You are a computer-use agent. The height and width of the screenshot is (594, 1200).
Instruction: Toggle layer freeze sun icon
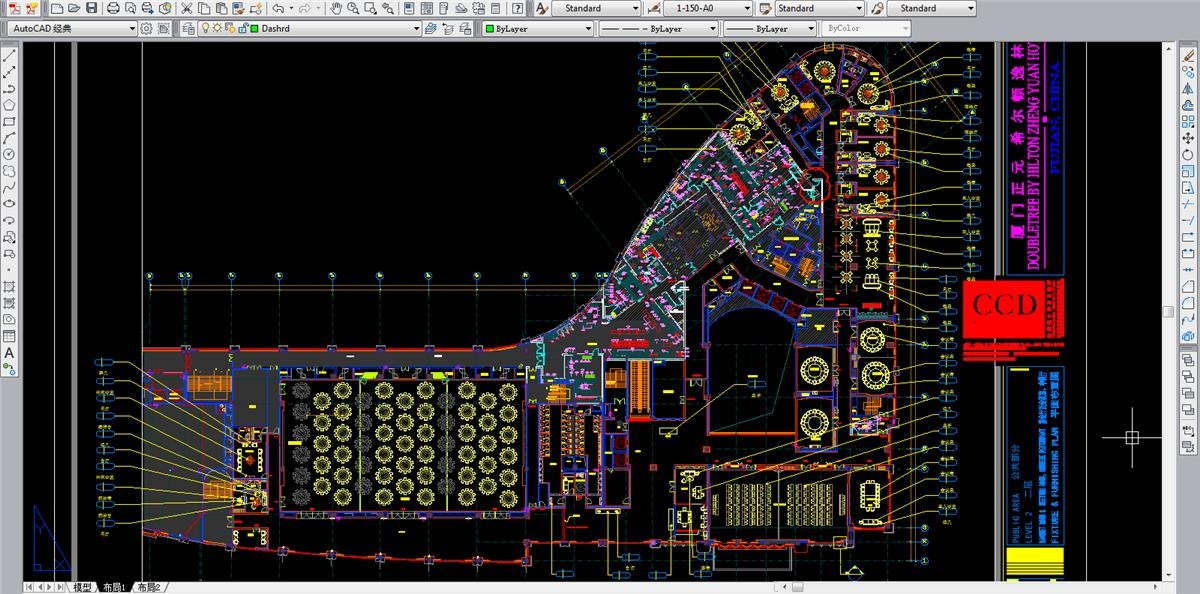coord(218,29)
